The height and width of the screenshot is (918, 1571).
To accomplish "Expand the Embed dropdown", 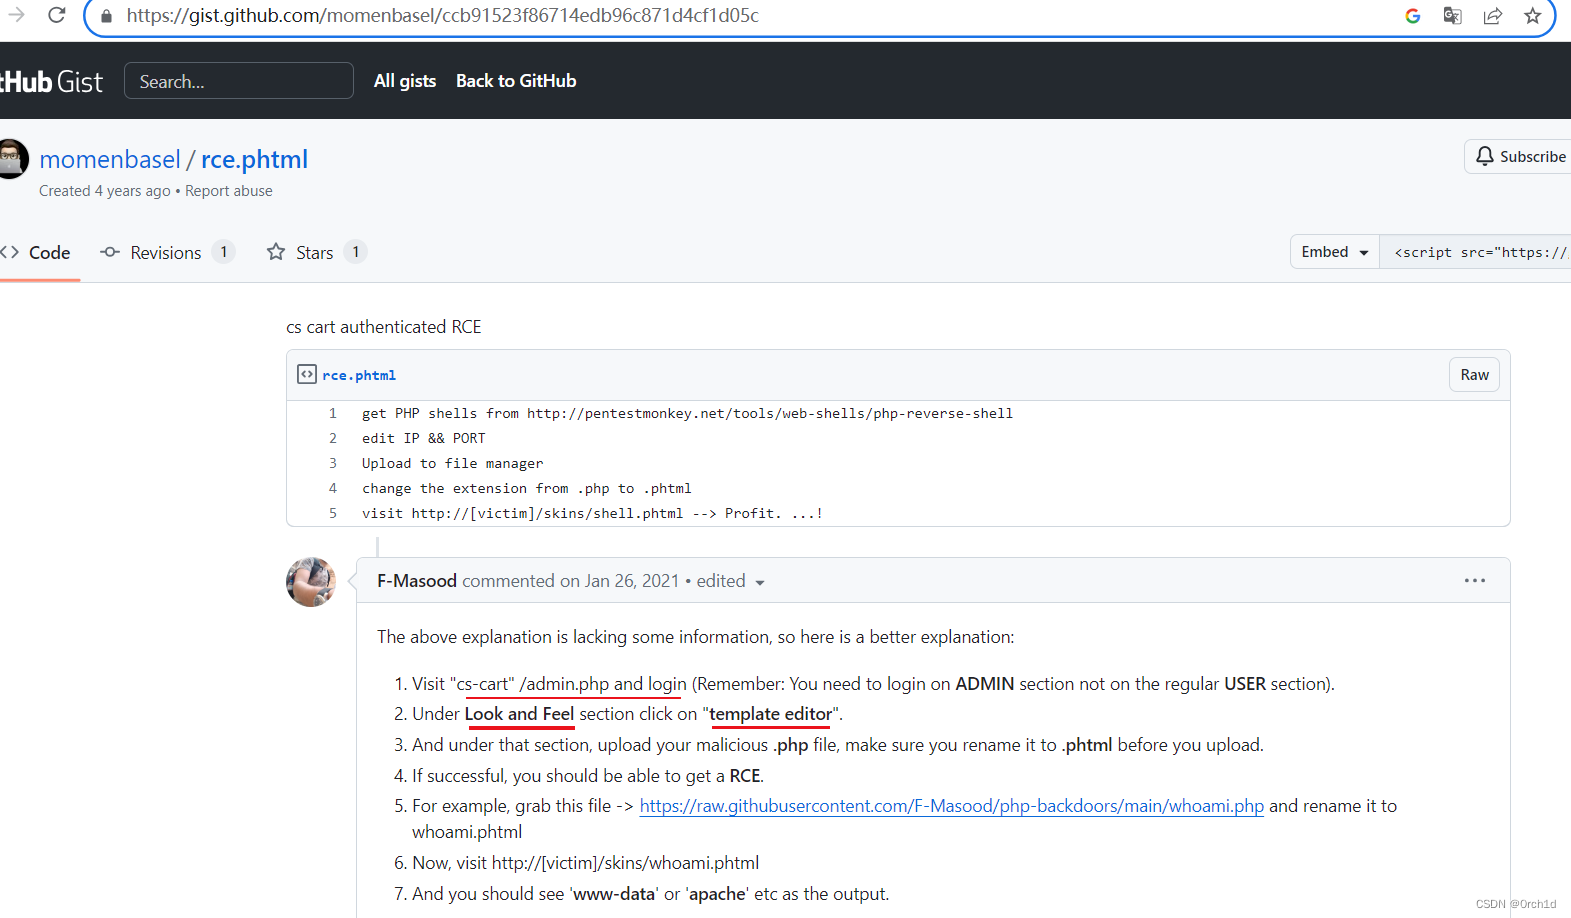I will [x=1335, y=252].
